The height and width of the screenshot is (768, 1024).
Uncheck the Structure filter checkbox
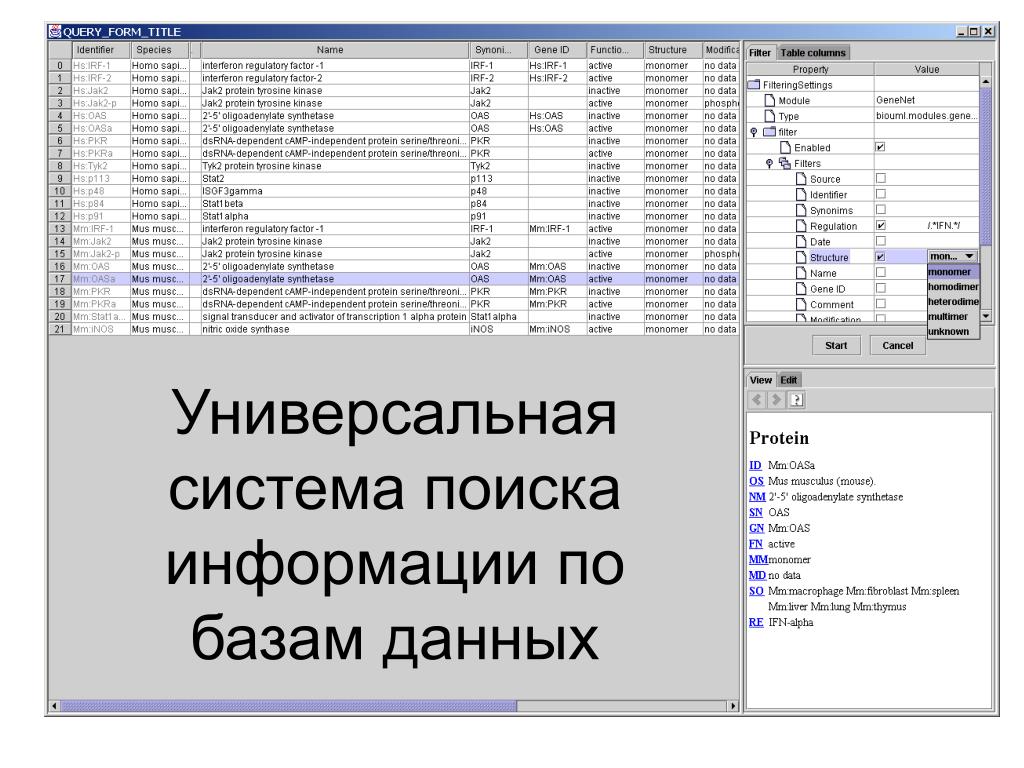(x=880, y=257)
